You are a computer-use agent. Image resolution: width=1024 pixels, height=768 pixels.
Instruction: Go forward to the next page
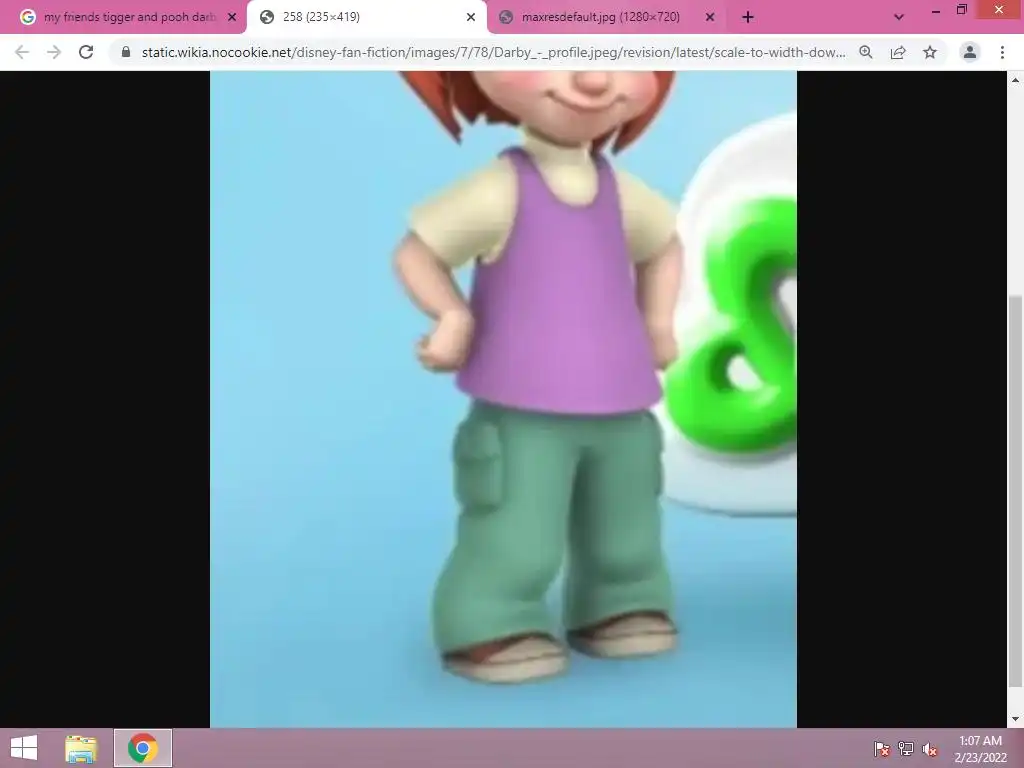pyautogui.click(x=54, y=52)
